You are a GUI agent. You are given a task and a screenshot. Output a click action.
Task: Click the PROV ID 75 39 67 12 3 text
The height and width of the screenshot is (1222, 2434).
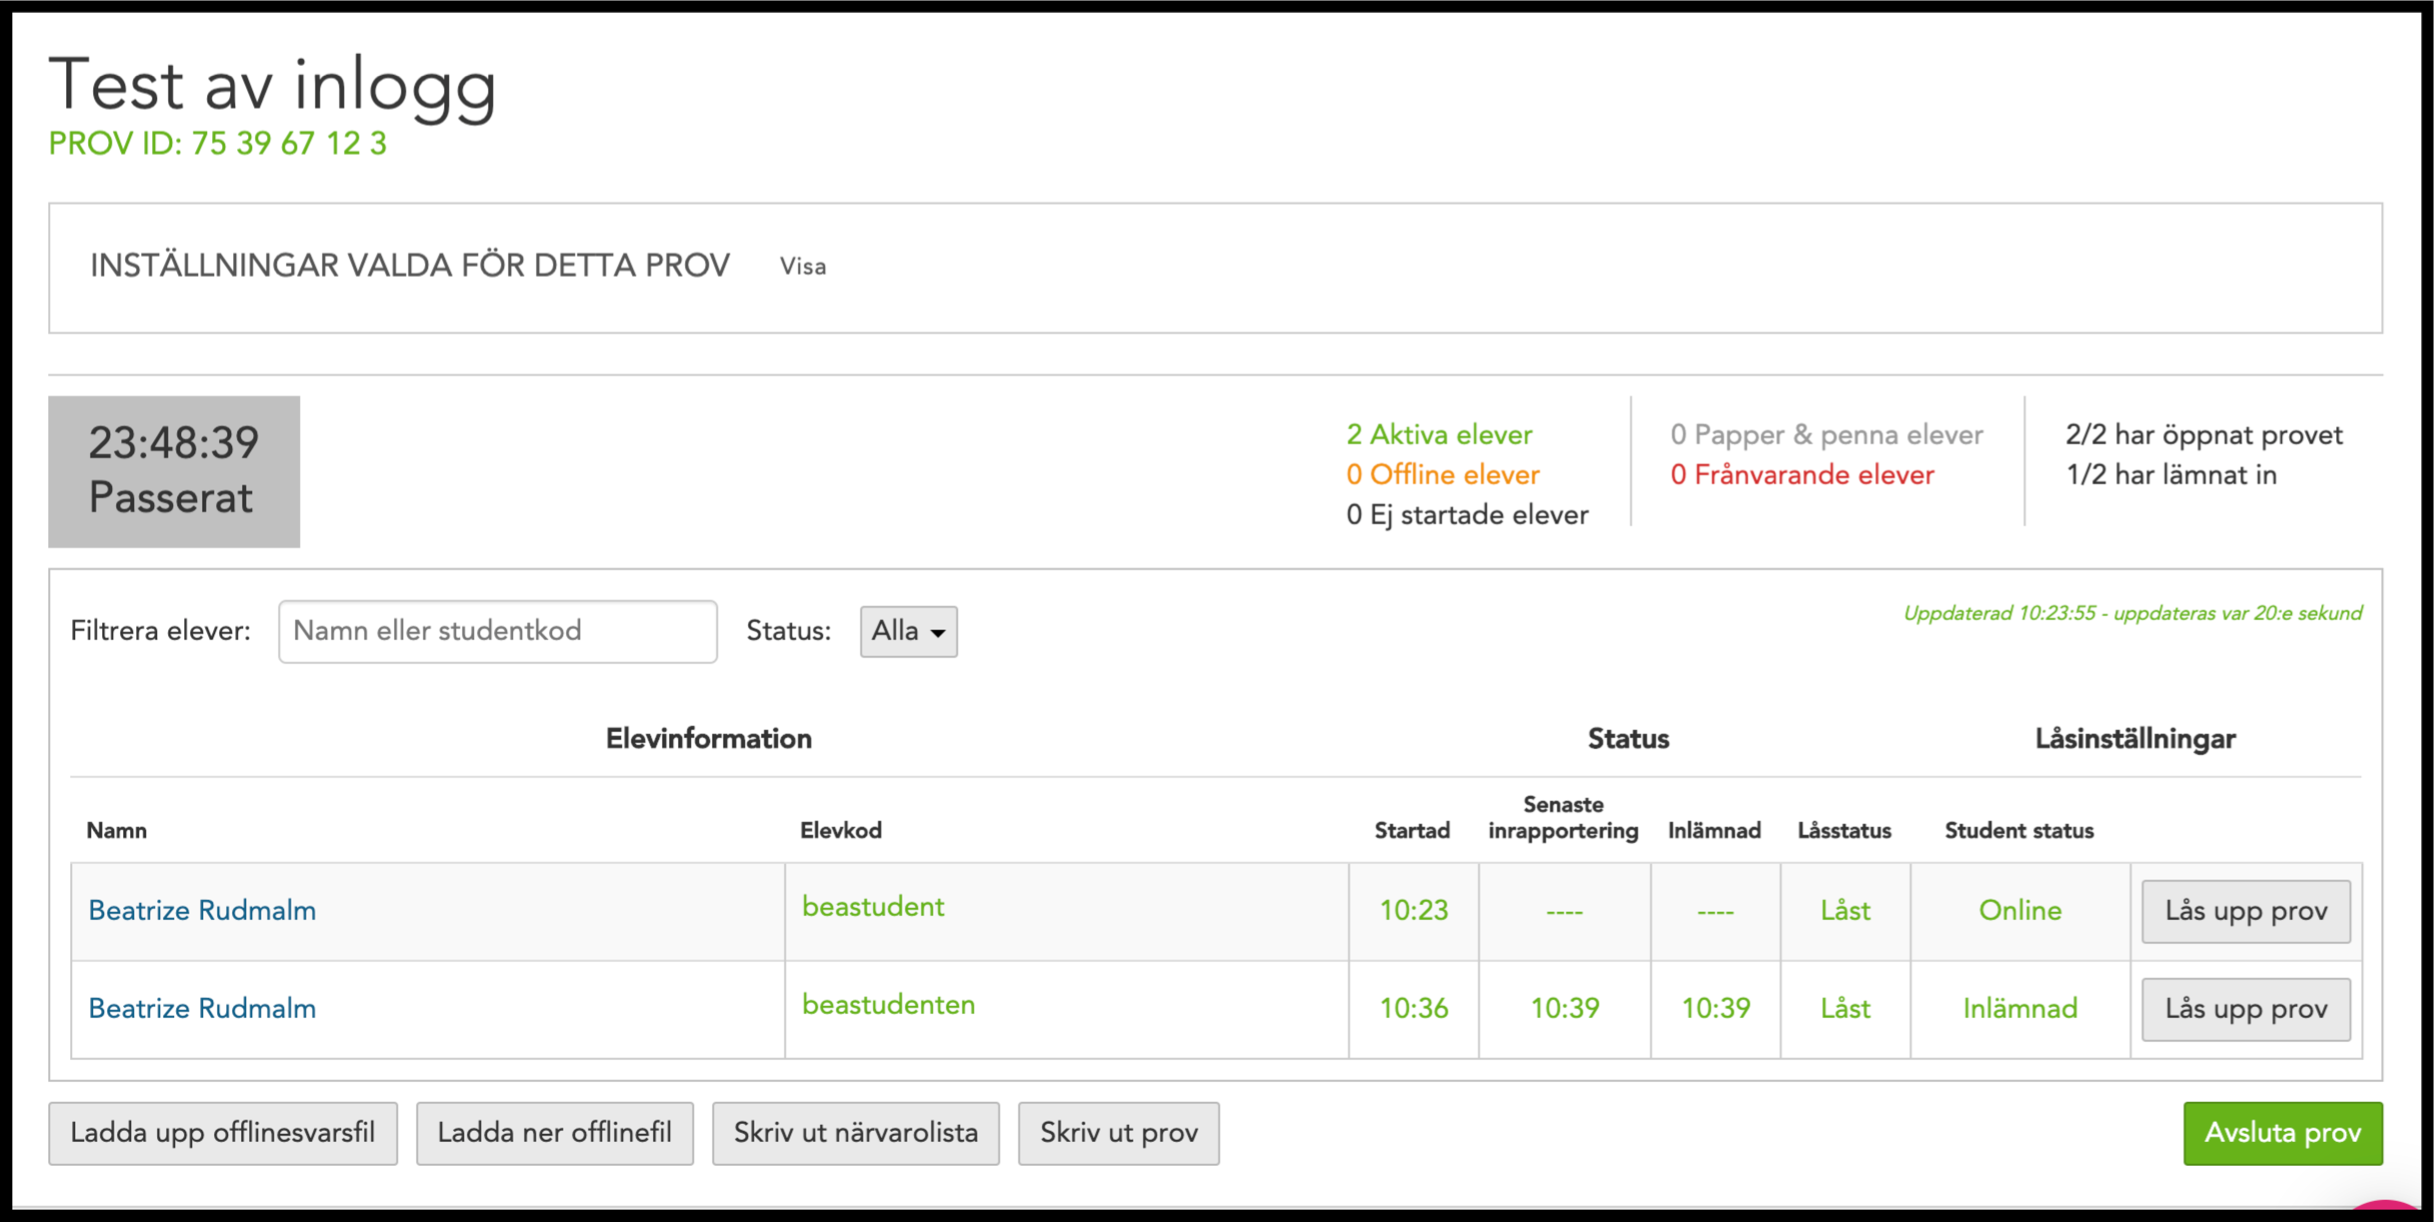coord(218,144)
